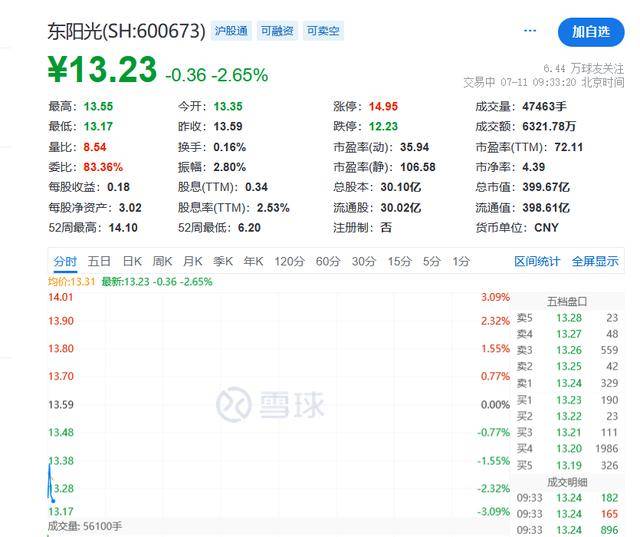Click the 14.01 price axis label
Screen dimensions: 640x537
60,297
